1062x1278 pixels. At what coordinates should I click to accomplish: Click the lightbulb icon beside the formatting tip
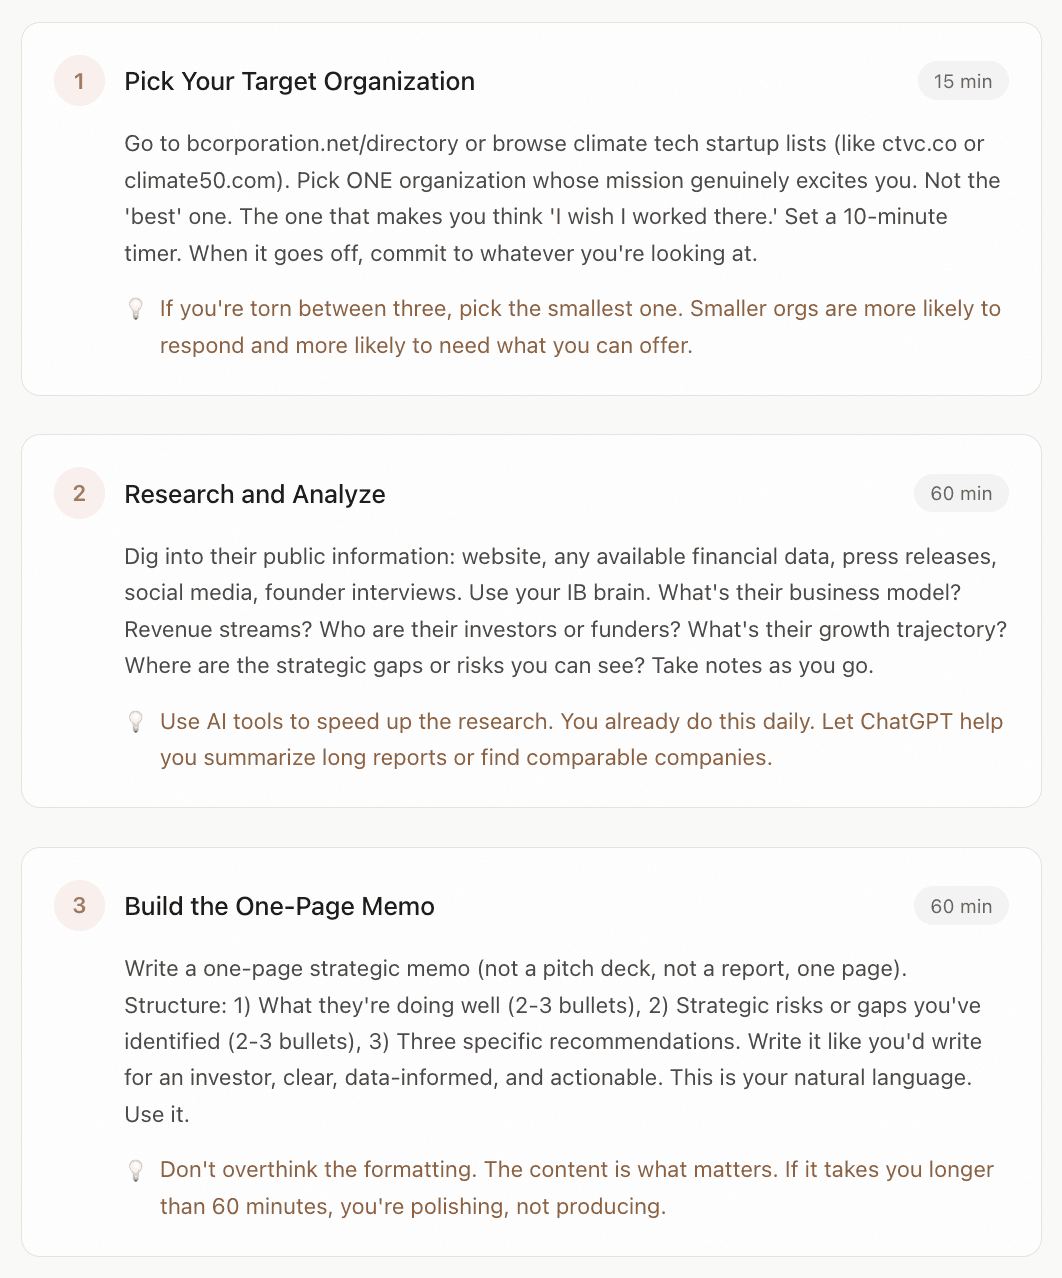click(137, 1170)
